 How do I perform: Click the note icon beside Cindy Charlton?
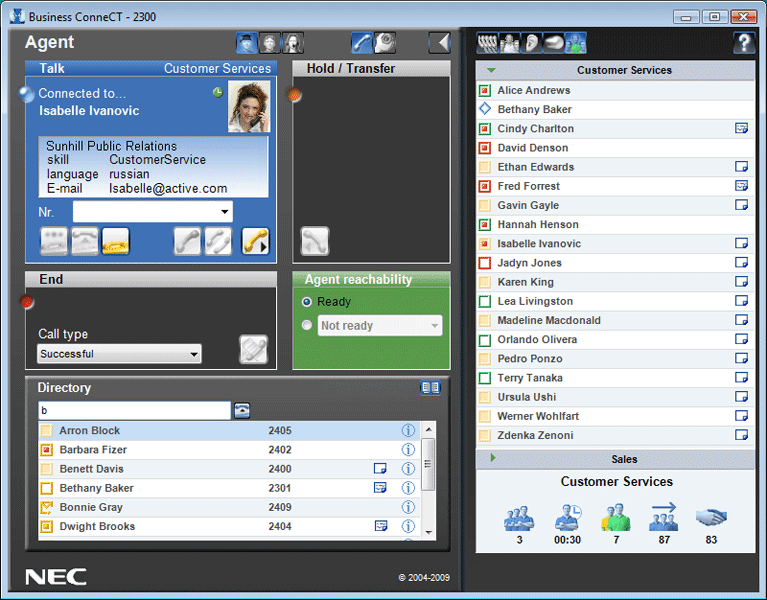click(x=741, y=129)
